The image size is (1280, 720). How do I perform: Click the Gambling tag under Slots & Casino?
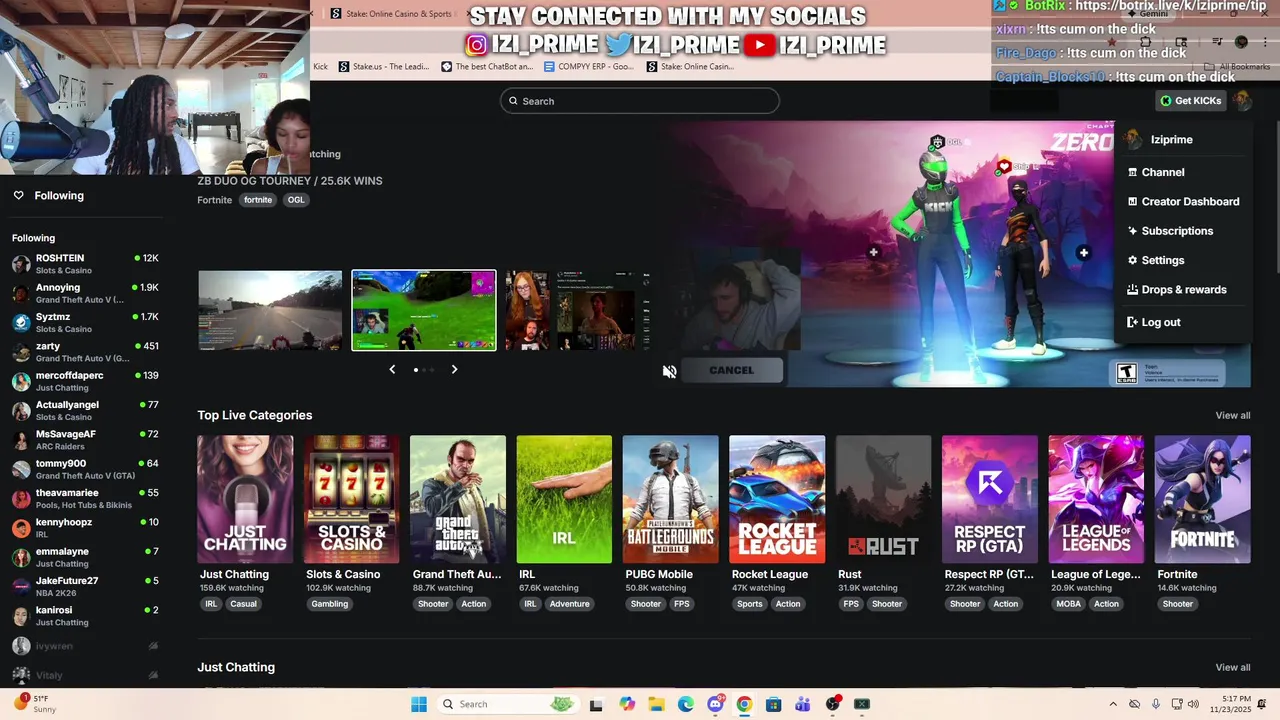pyautogui.click(x=330, y=604)
